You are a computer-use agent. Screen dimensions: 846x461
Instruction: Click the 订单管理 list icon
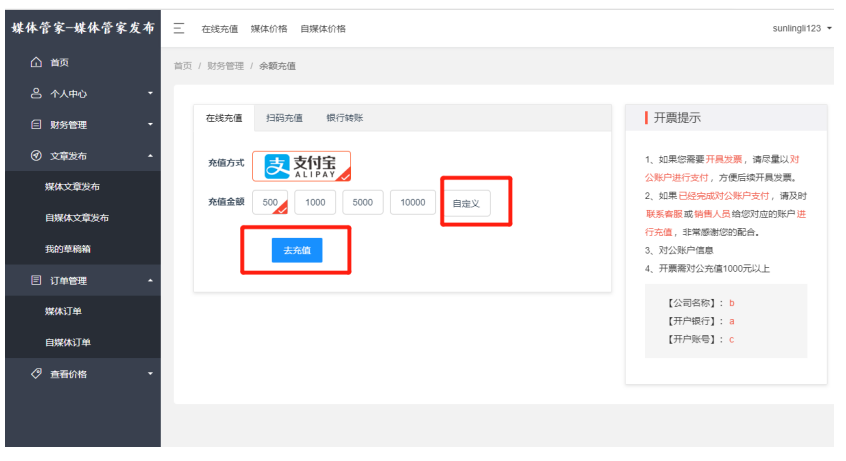tap(36, 281)
